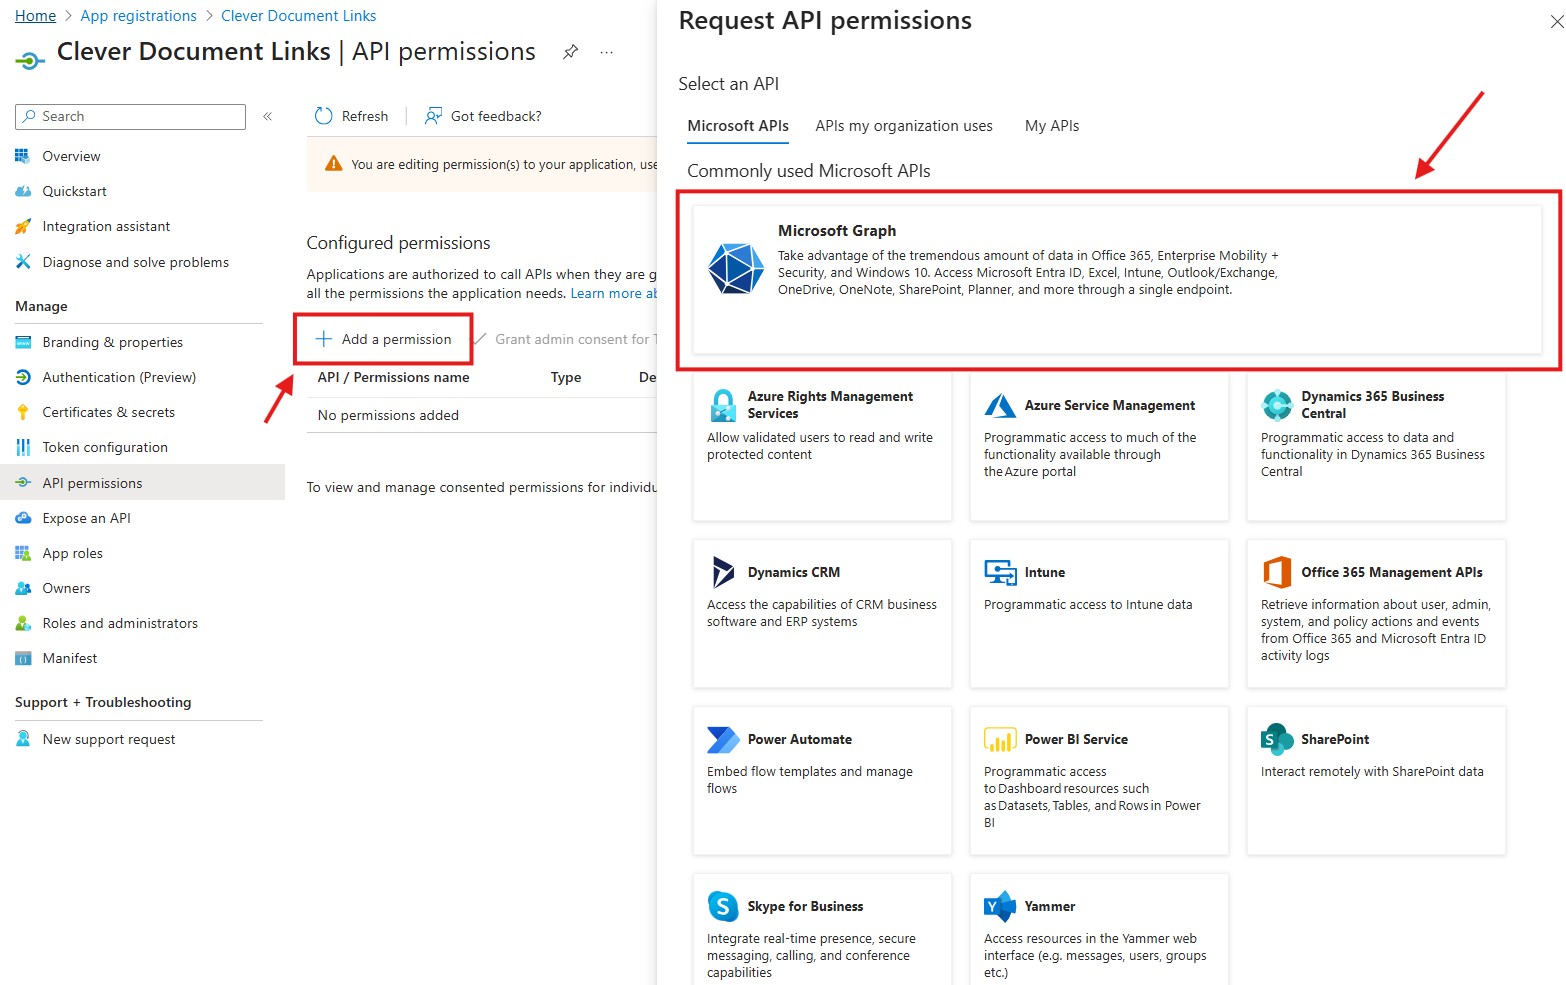Click the Type column header
Viewport: 1566px width, 985px height.
pos(566,377)
